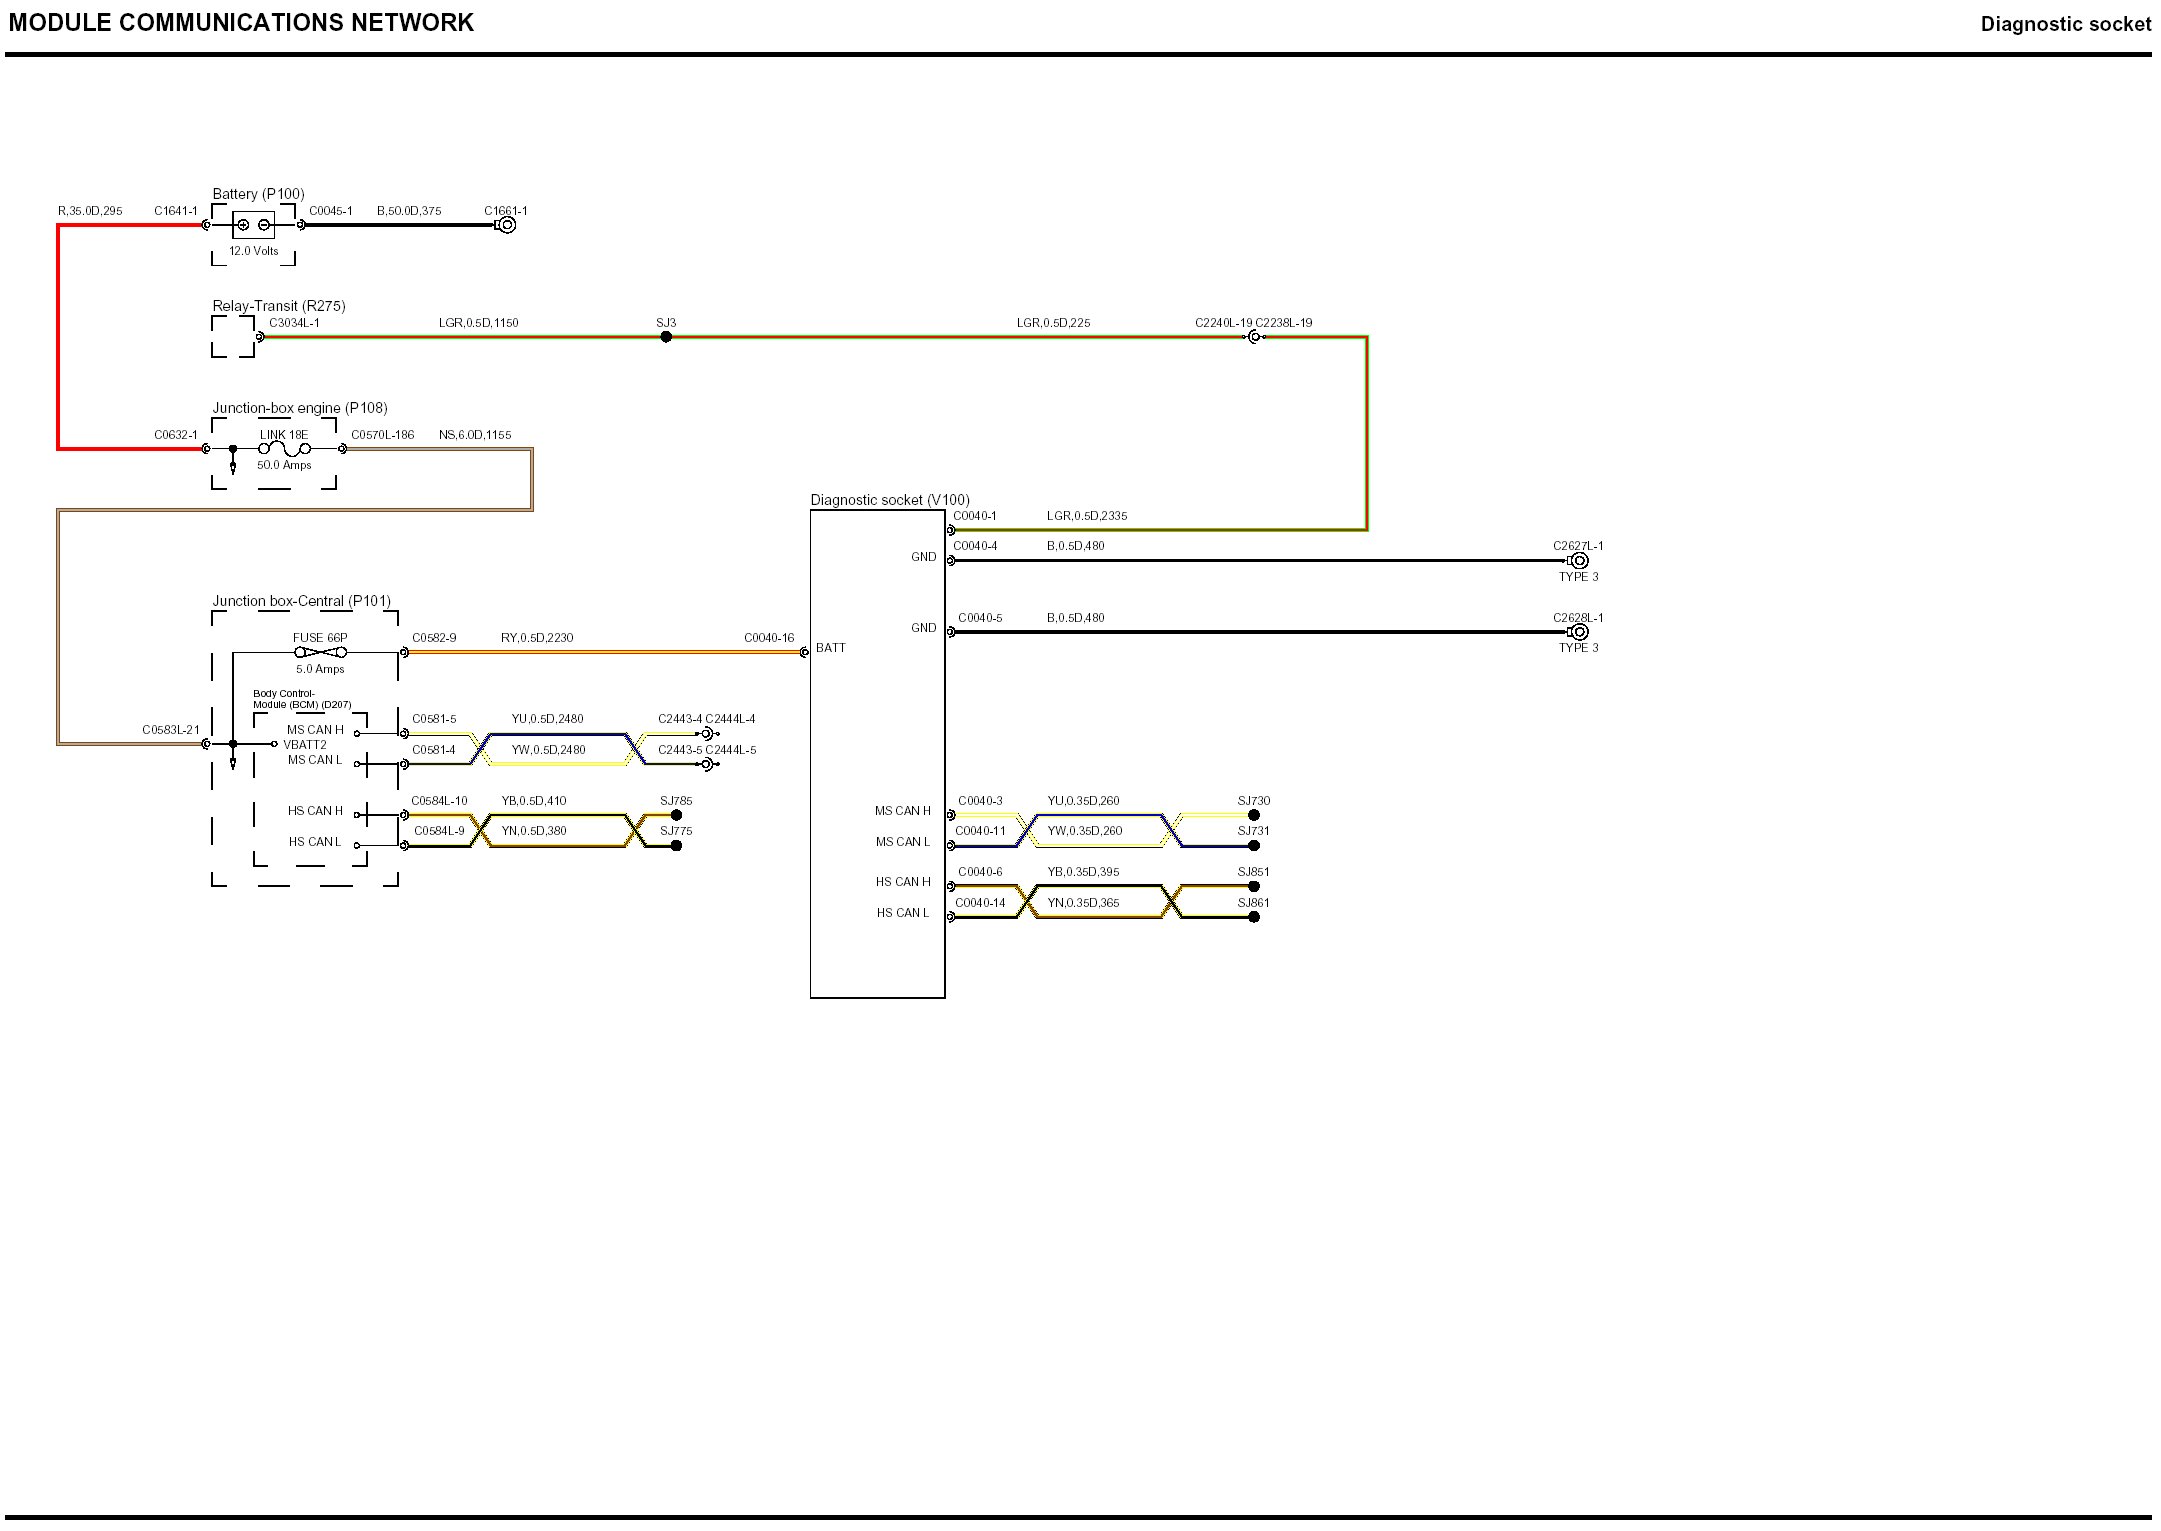The image size is (2161, 1531).
Task: Click the Battery P100 symbol
Action: click(253, 225)
